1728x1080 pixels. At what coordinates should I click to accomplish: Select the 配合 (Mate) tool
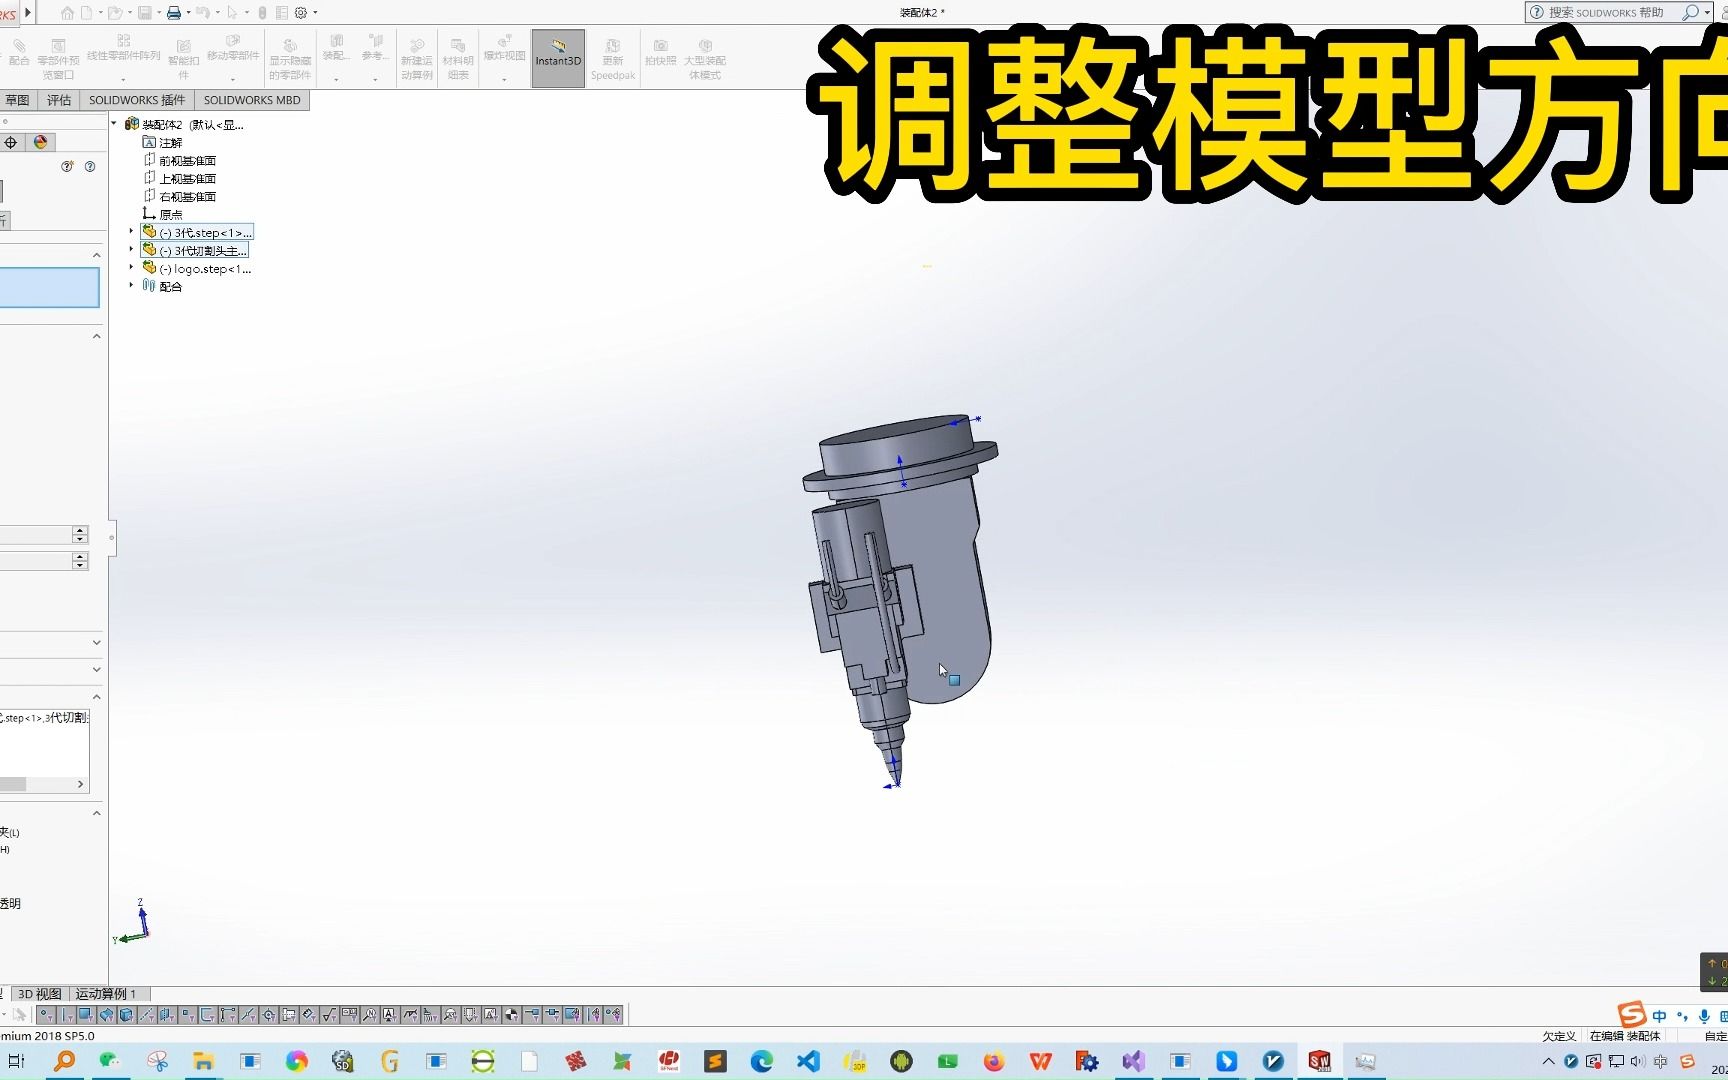click(18, 50)
